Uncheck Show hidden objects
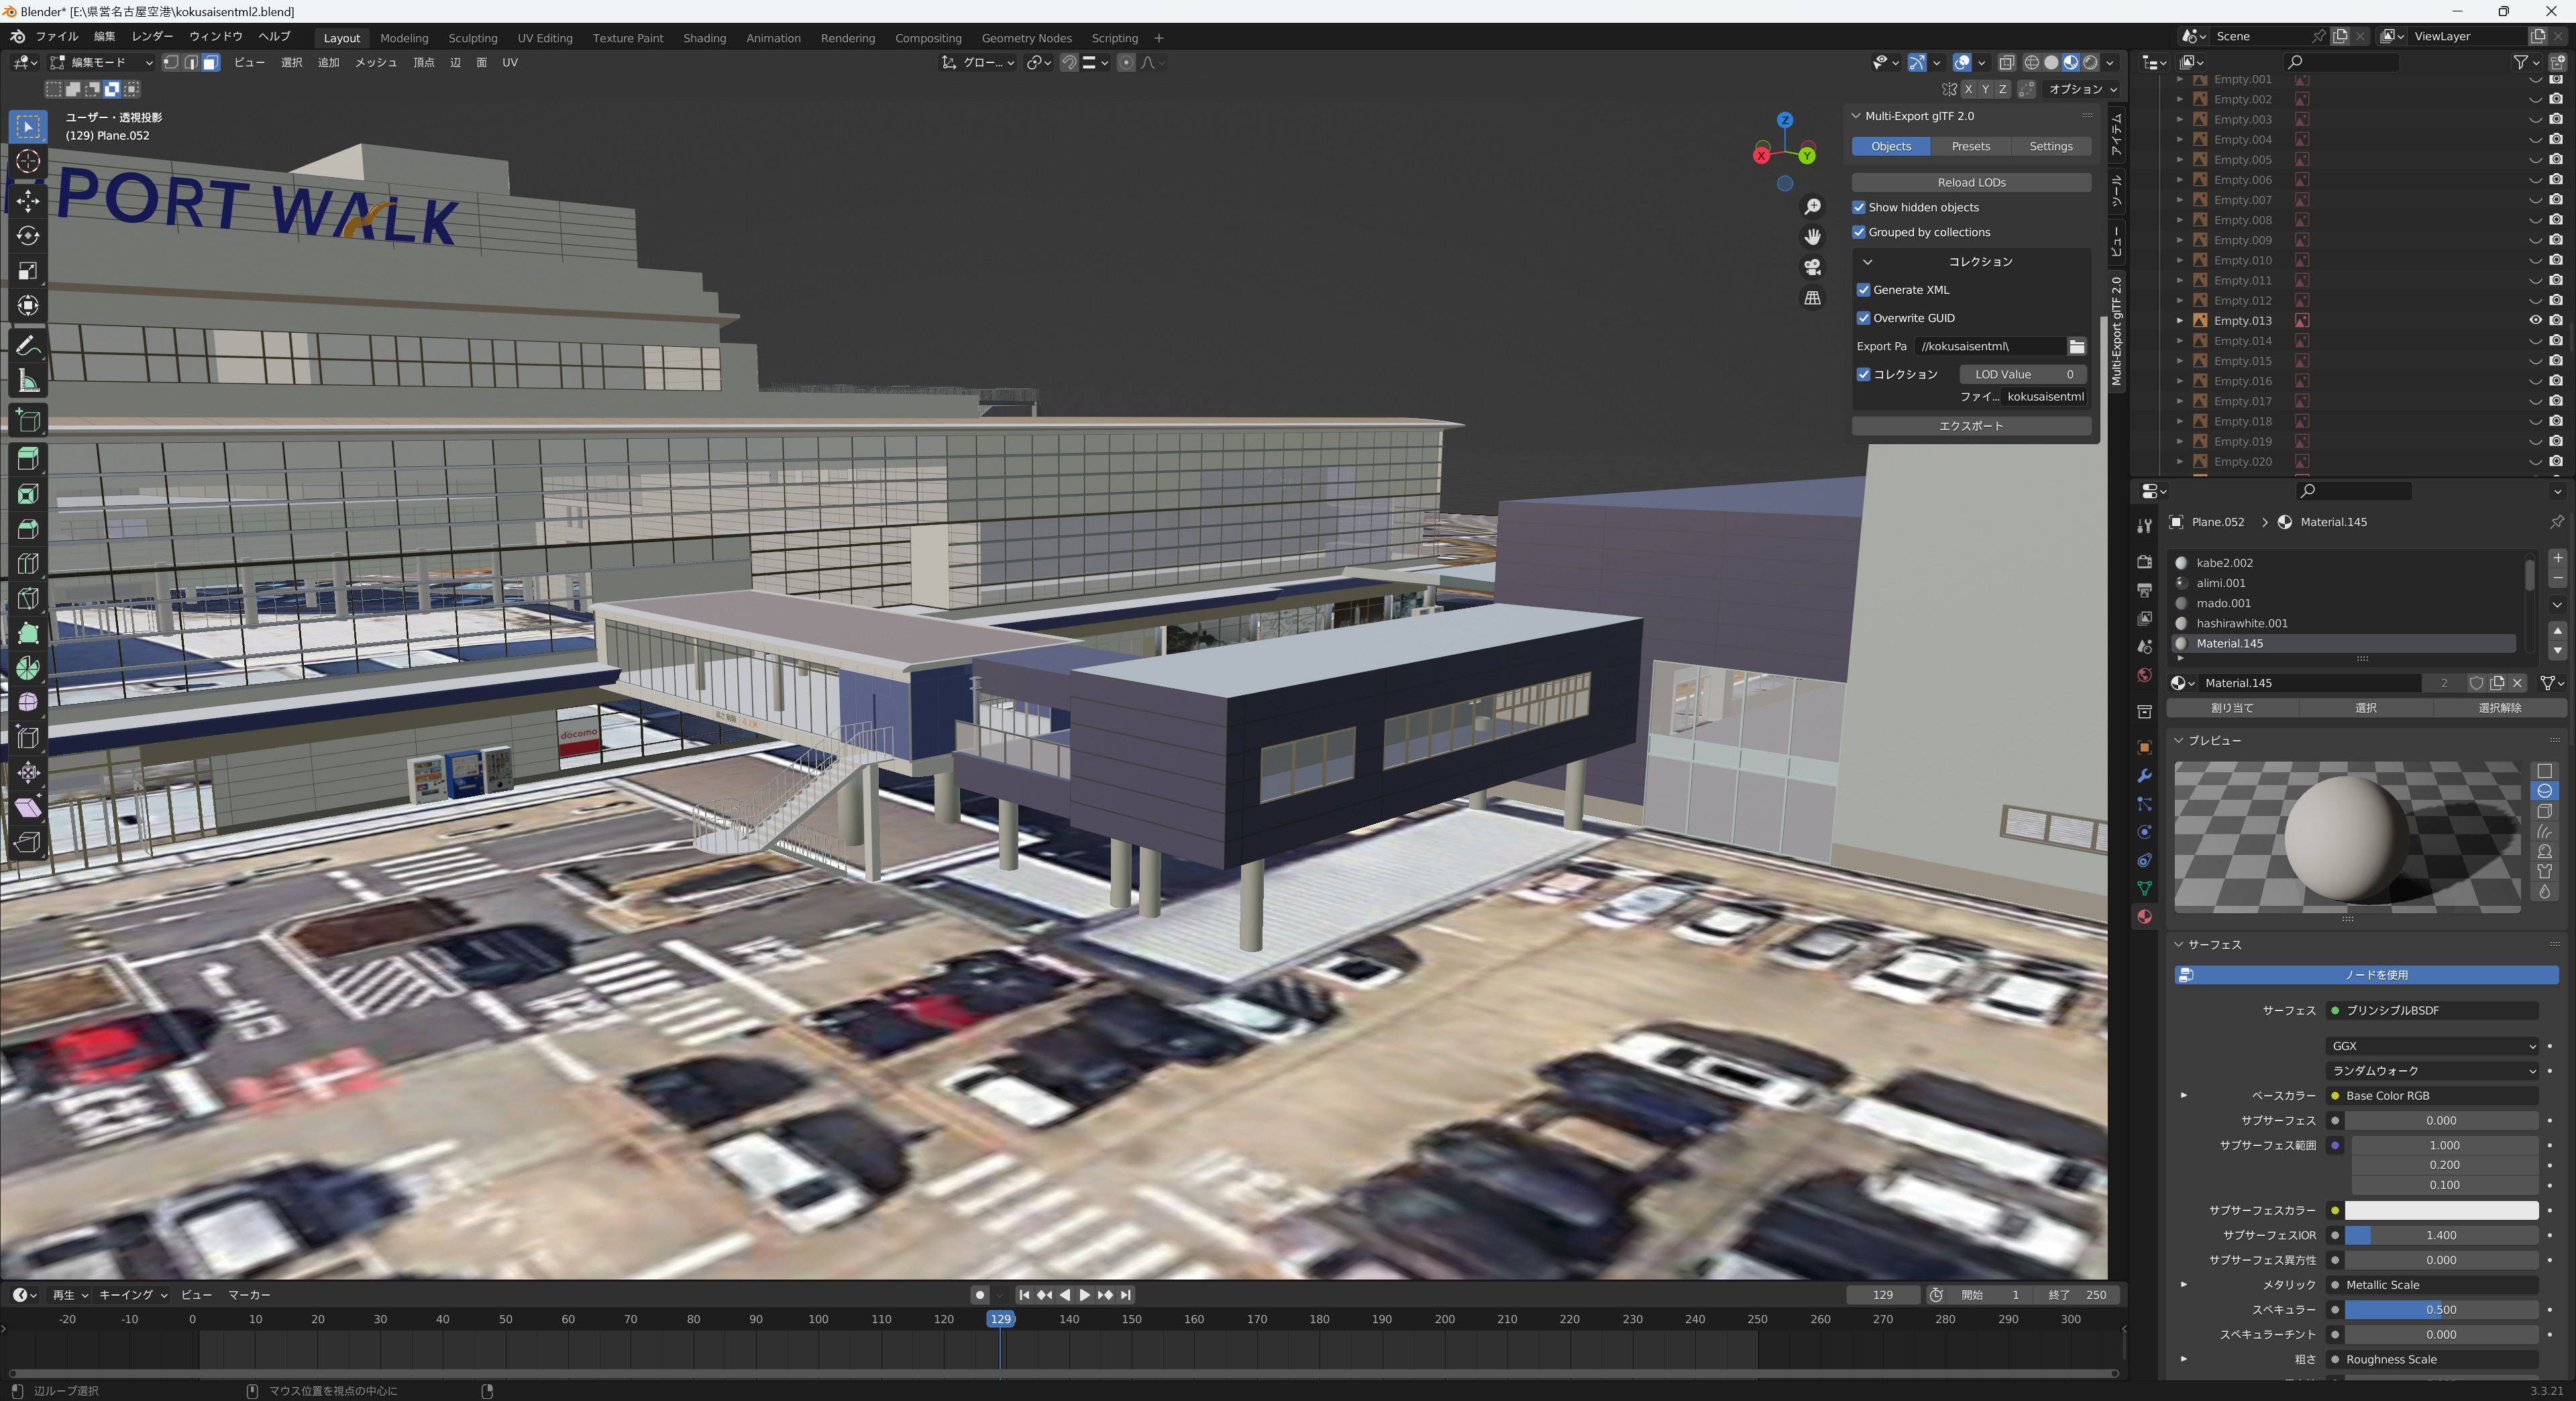This screenshot has width=2576, height=1401. pos(1859,208)
